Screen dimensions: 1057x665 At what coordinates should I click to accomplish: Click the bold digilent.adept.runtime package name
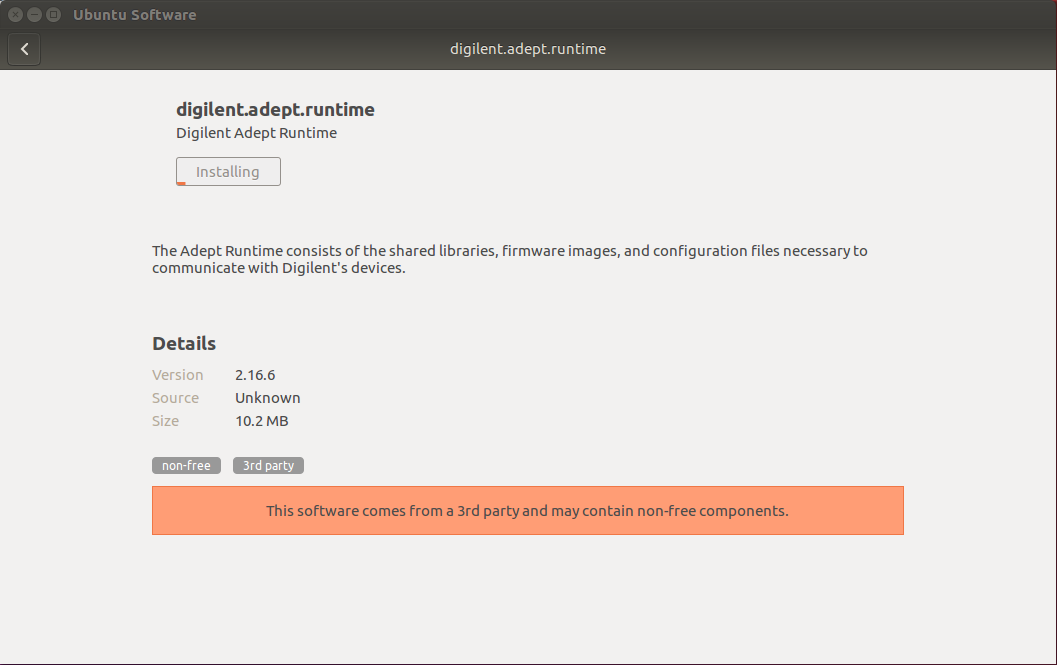point(275,109)
